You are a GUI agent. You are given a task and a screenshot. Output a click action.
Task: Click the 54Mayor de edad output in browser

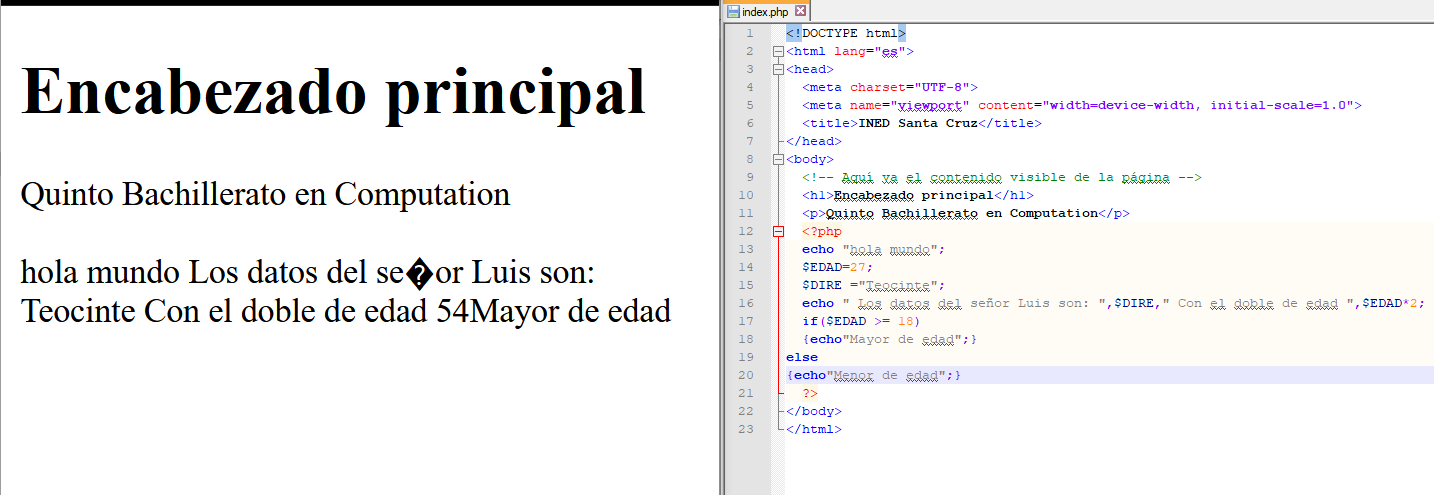[x=554, y=311]
